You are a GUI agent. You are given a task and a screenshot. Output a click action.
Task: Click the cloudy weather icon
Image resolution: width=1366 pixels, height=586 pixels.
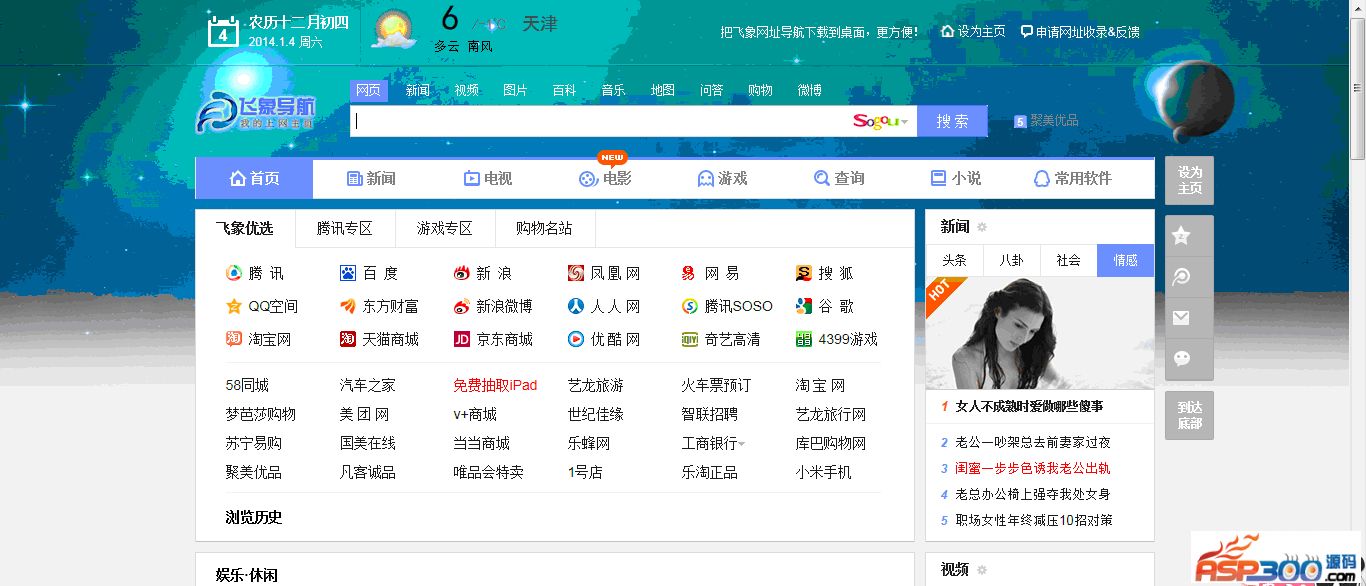394,30
